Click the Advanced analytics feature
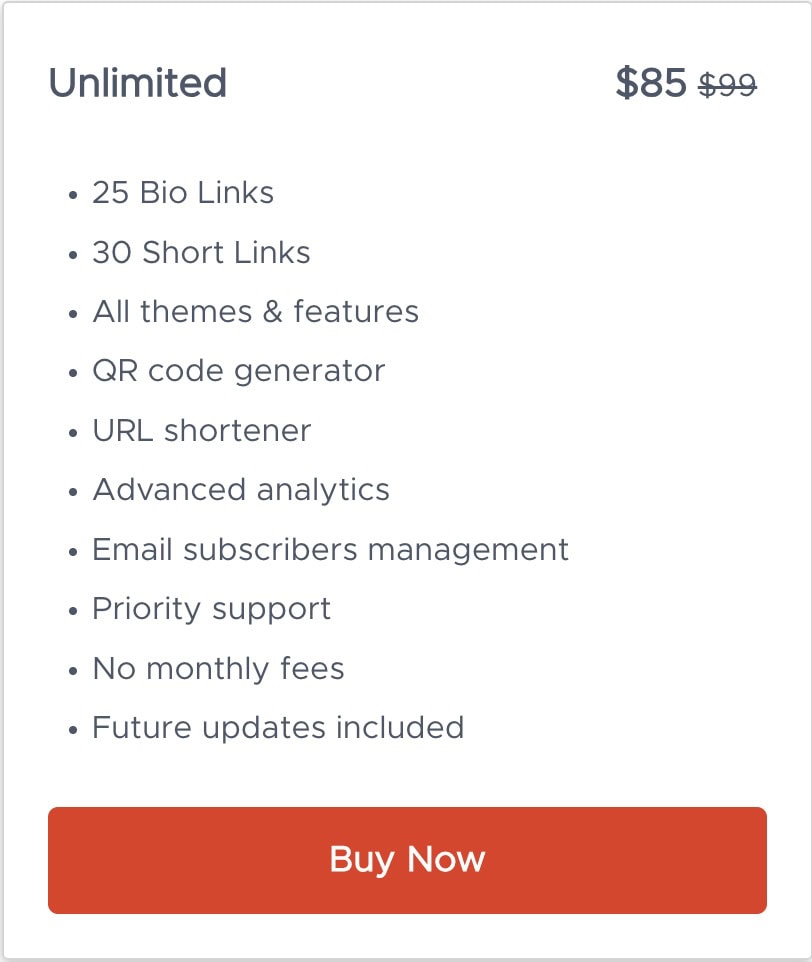This screenshot has height=962, width=812. (241, 490)
